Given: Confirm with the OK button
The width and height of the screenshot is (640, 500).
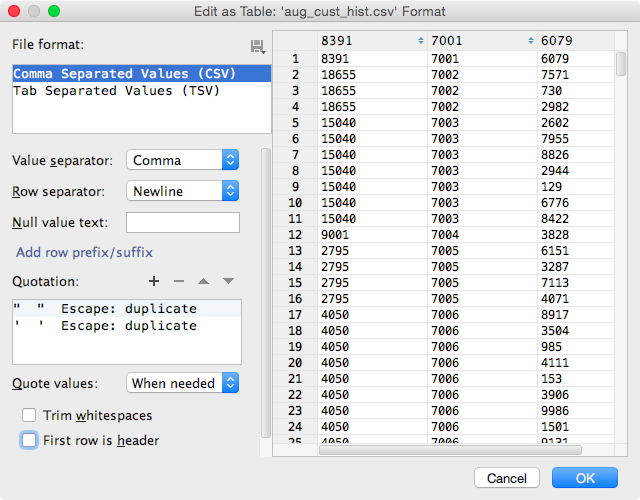Looking at the screenshot, I should [585, 478].
